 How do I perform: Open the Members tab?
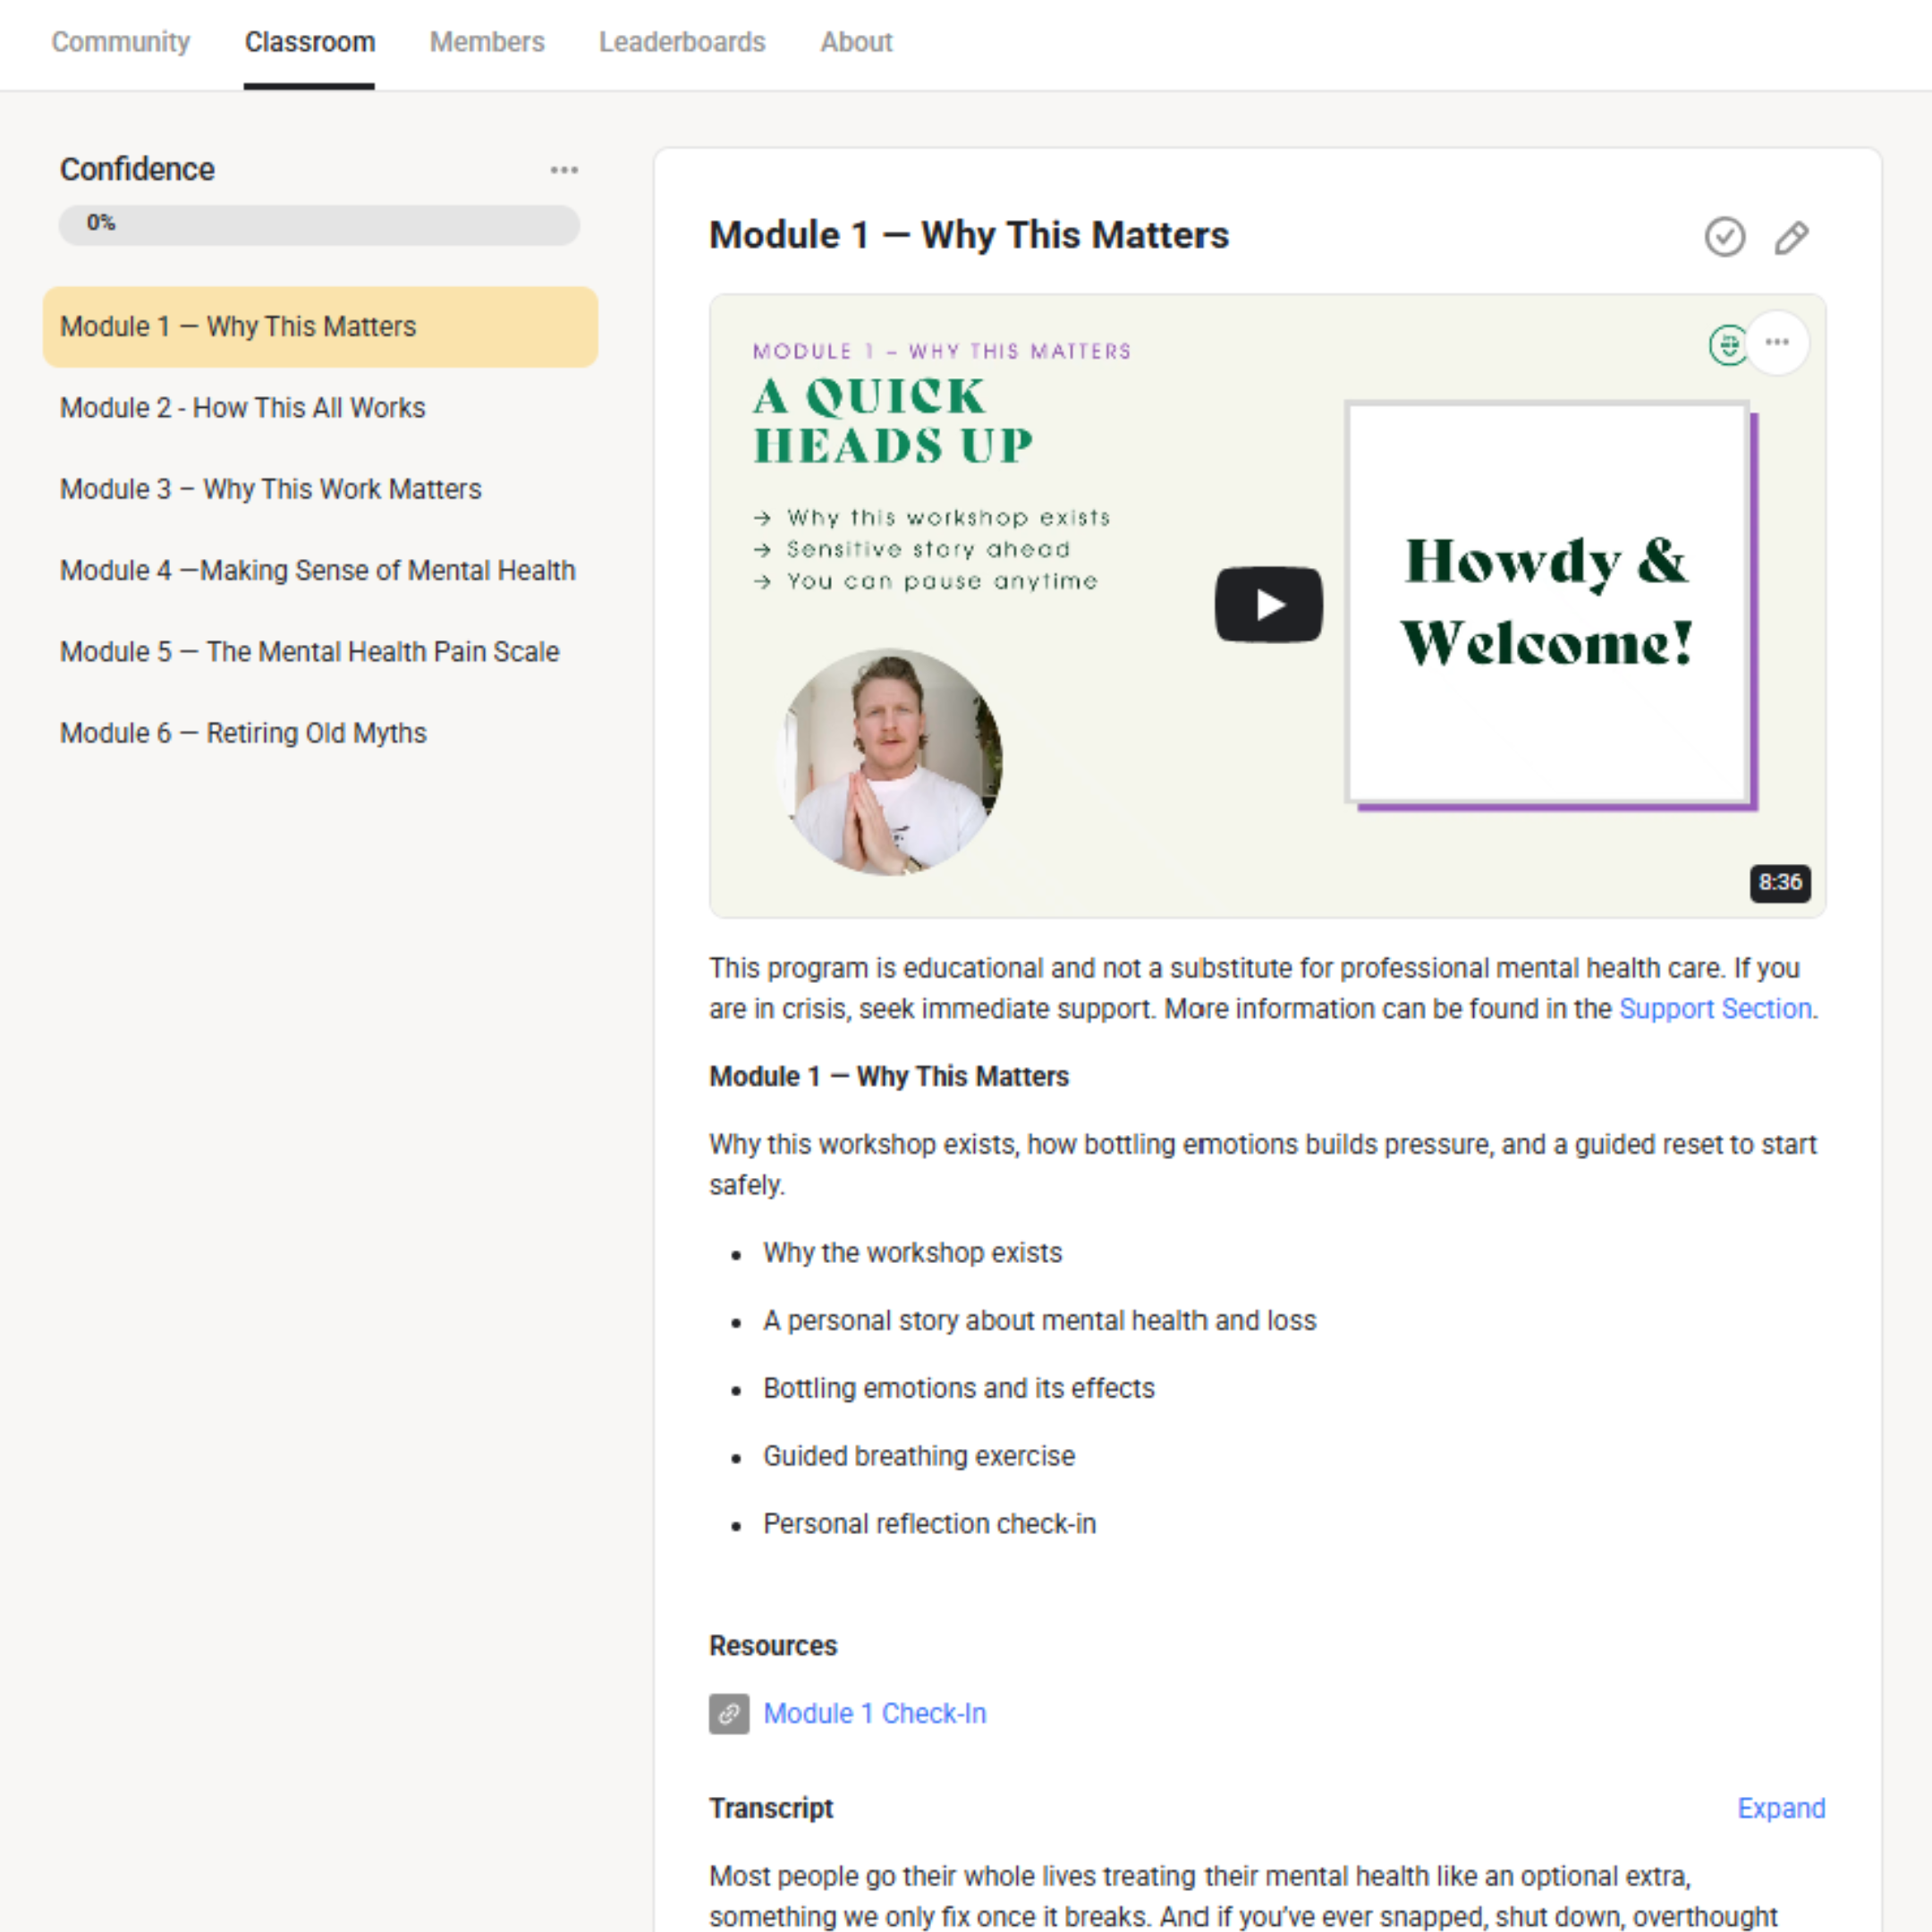point(487,42)
